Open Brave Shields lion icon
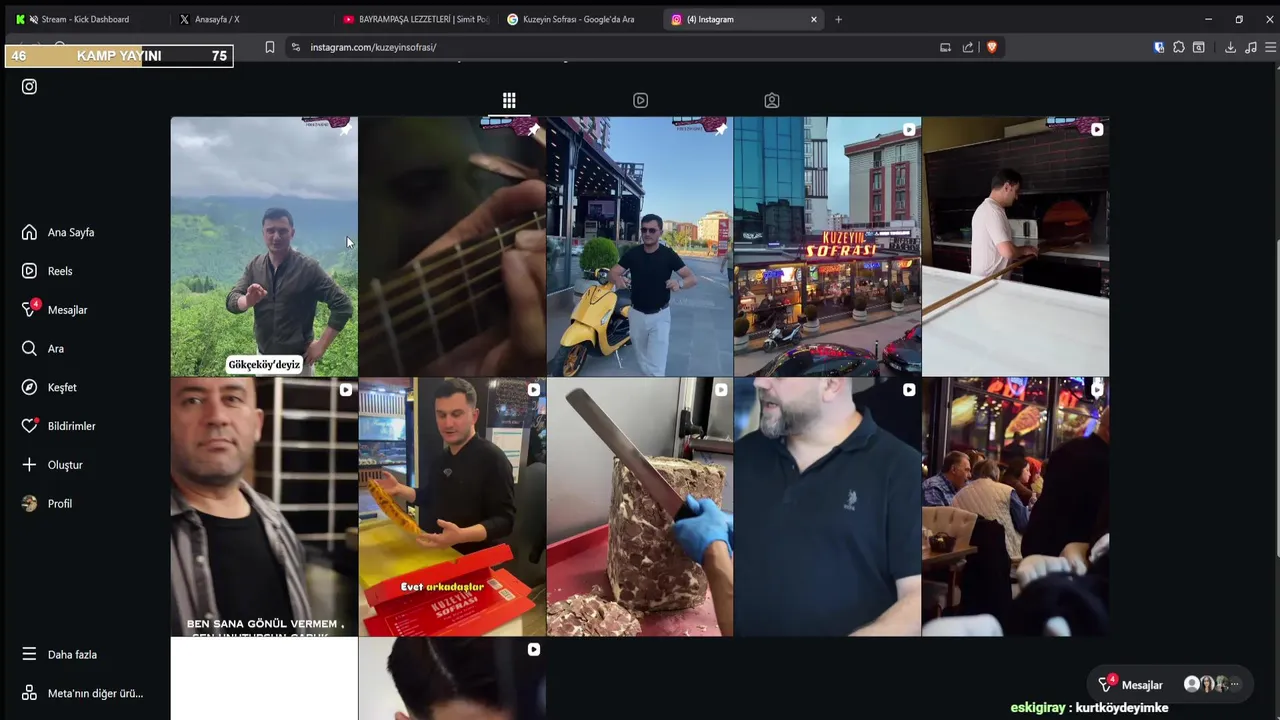 click(x=992, y=47)
